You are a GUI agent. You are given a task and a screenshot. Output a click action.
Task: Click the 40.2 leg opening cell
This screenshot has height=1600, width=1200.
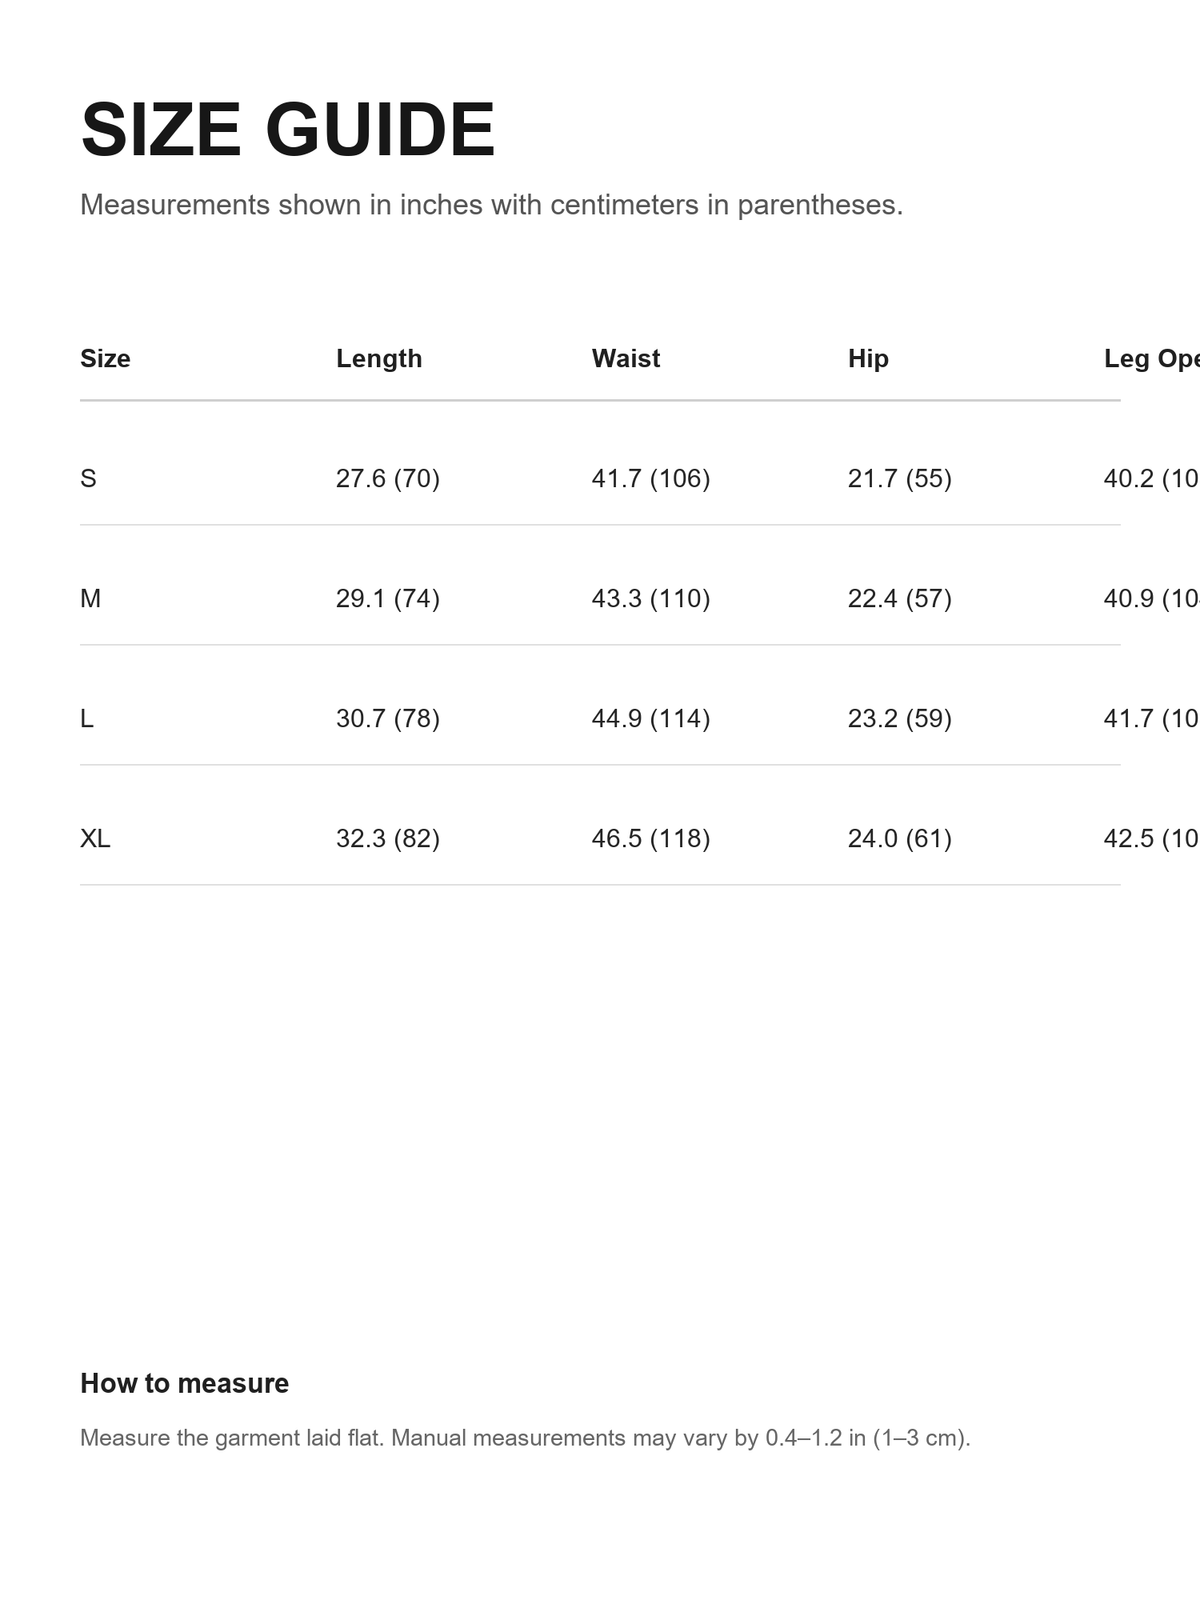click(x=1152, y=478)
